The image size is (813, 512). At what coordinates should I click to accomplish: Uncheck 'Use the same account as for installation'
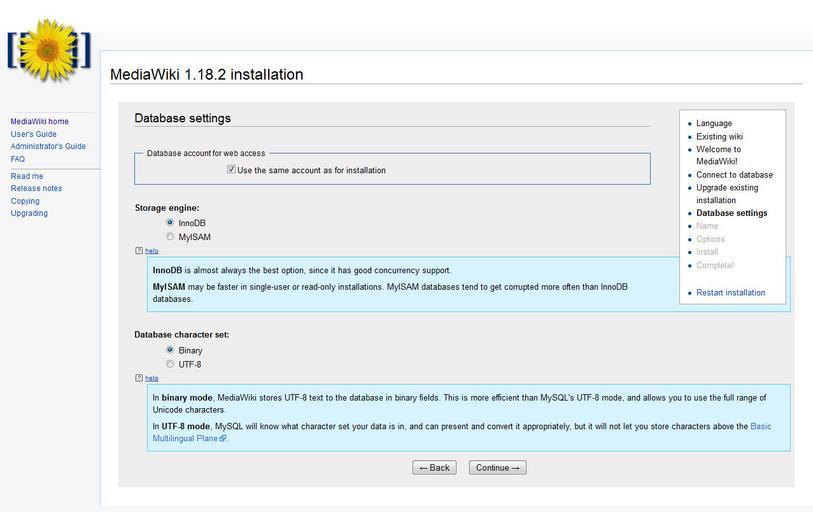(x=231, y=170)
